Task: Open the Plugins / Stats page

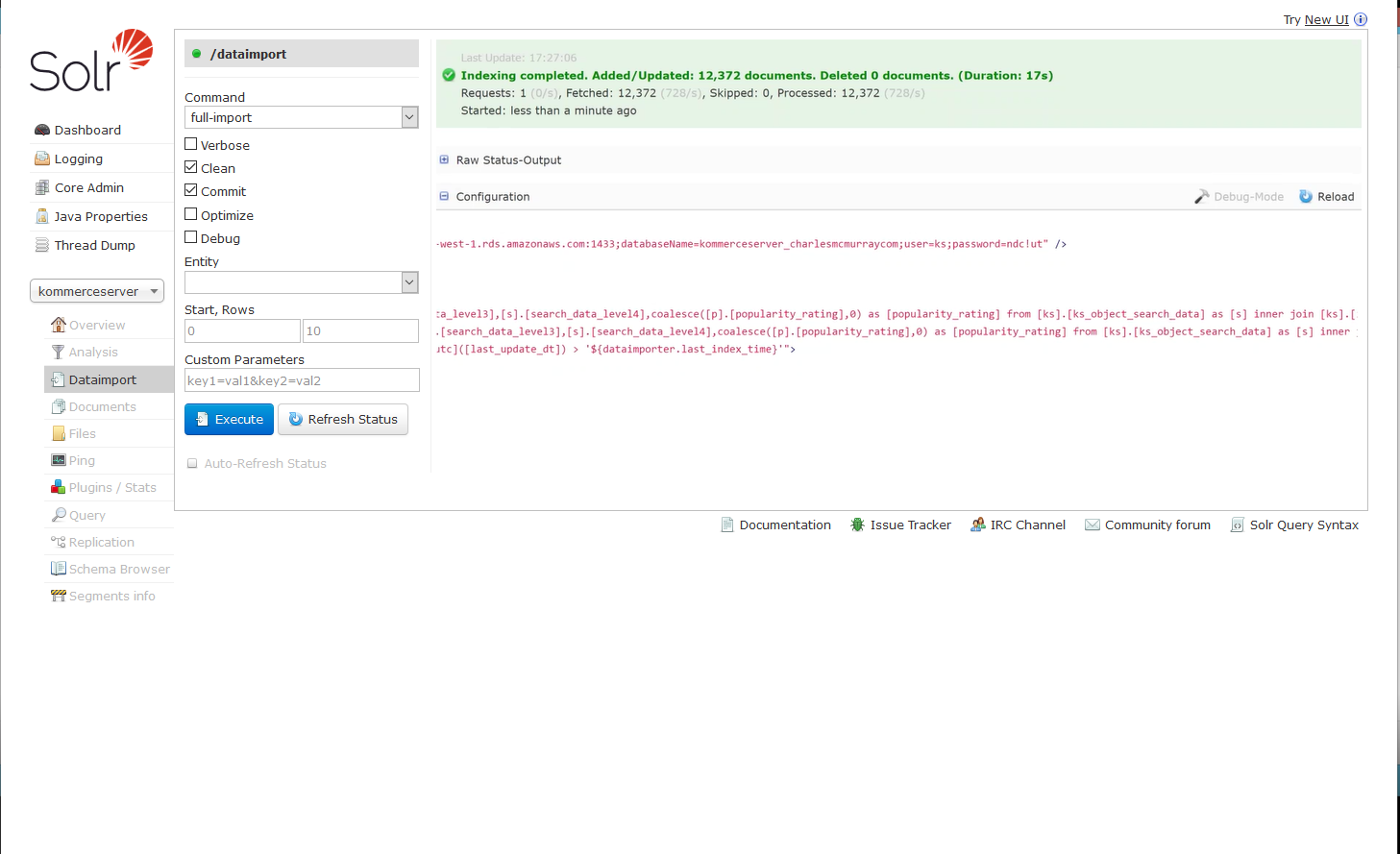Action: tap(112, 488)
